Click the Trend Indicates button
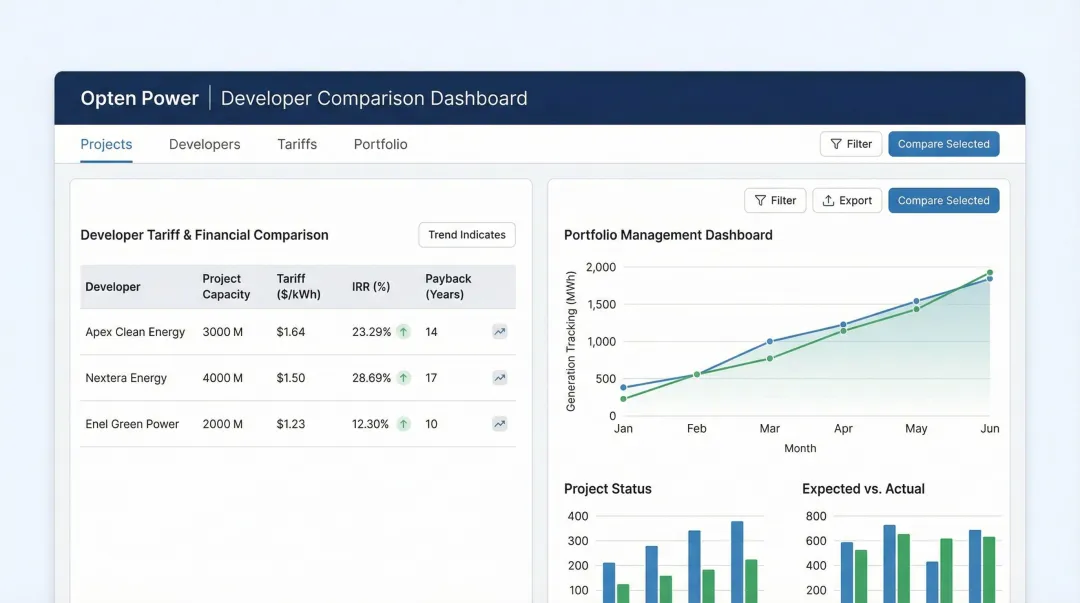This screenshot has height=603, width=1080. coord(466,234)
